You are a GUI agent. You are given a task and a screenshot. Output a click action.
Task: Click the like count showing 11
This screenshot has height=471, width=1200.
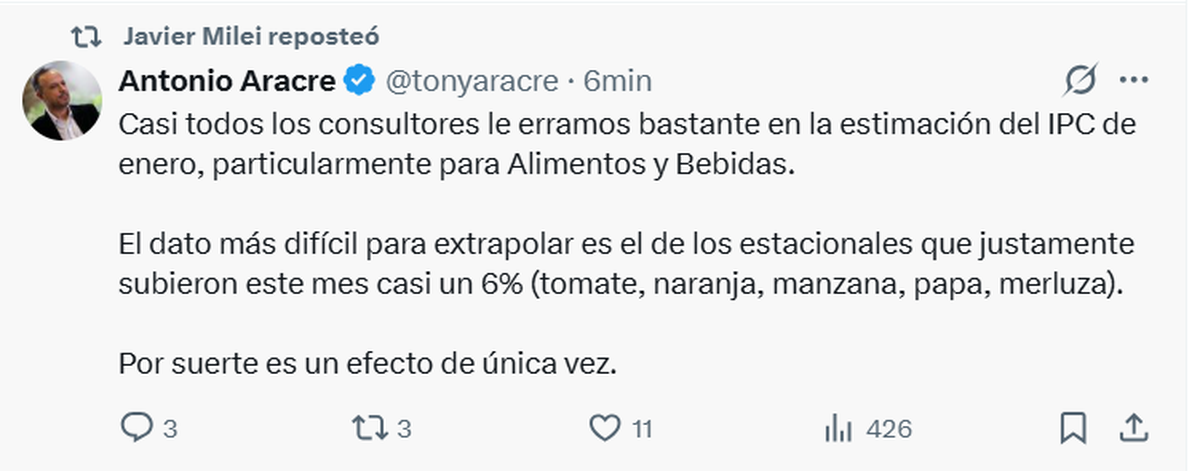[x=642, y=429]
